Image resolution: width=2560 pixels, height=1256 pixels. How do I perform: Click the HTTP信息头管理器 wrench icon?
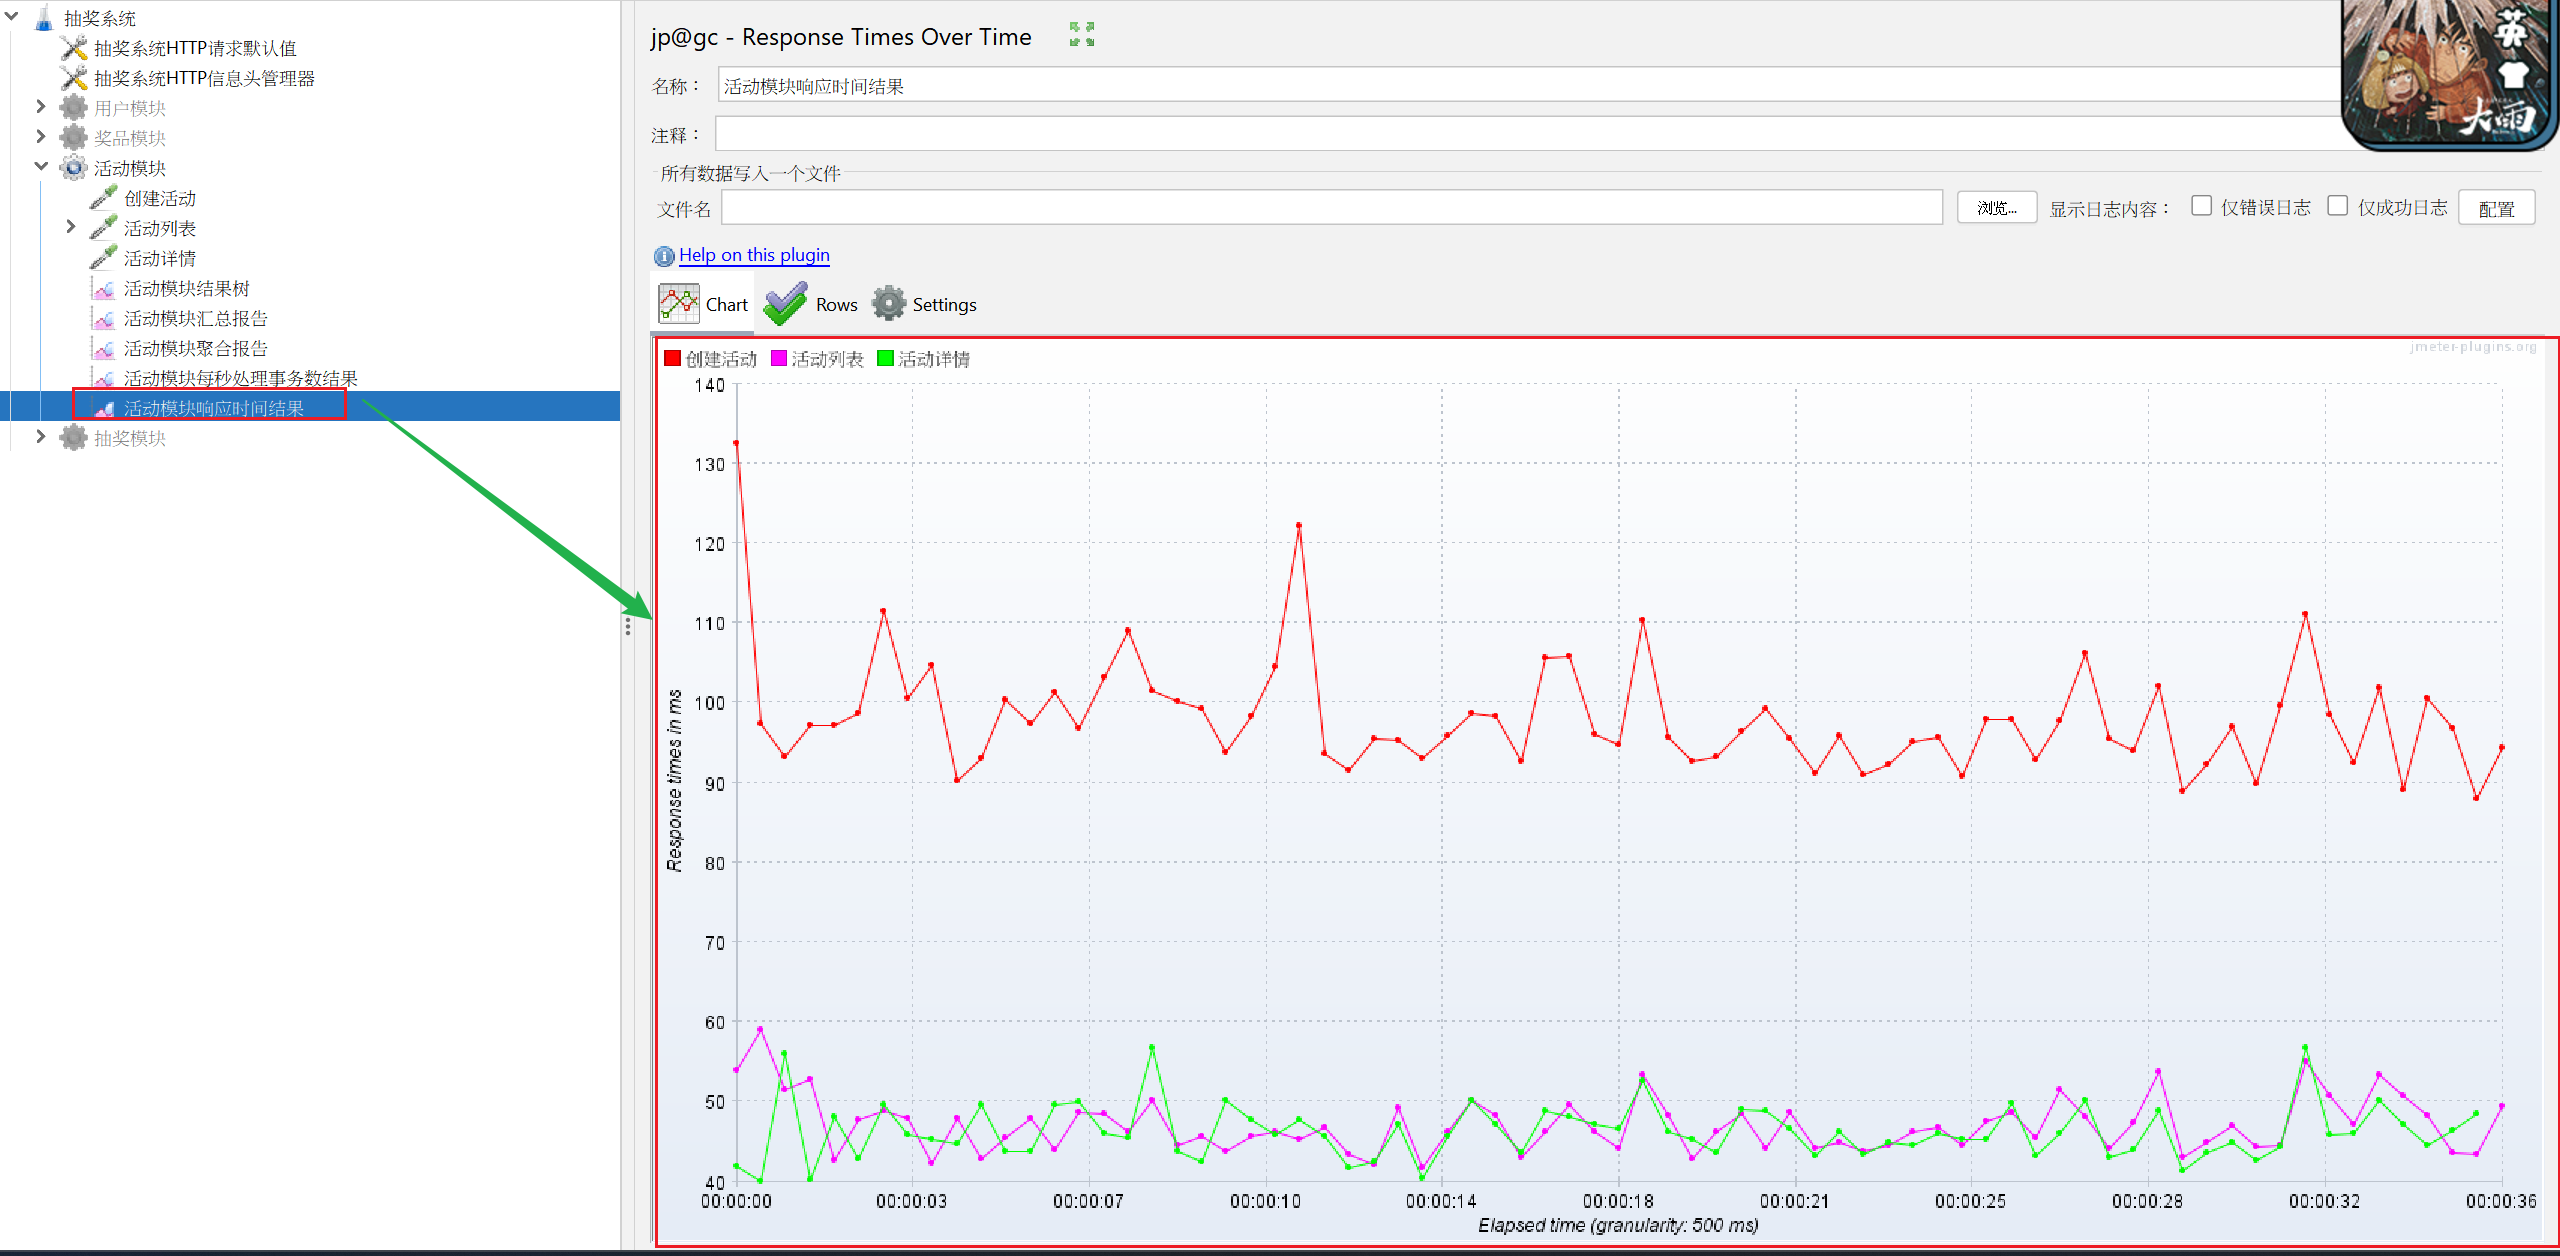(x=74, y=78)
